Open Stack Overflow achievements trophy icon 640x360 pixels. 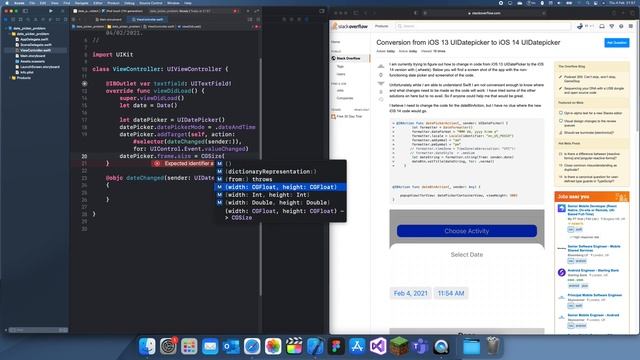click(611, 26)
